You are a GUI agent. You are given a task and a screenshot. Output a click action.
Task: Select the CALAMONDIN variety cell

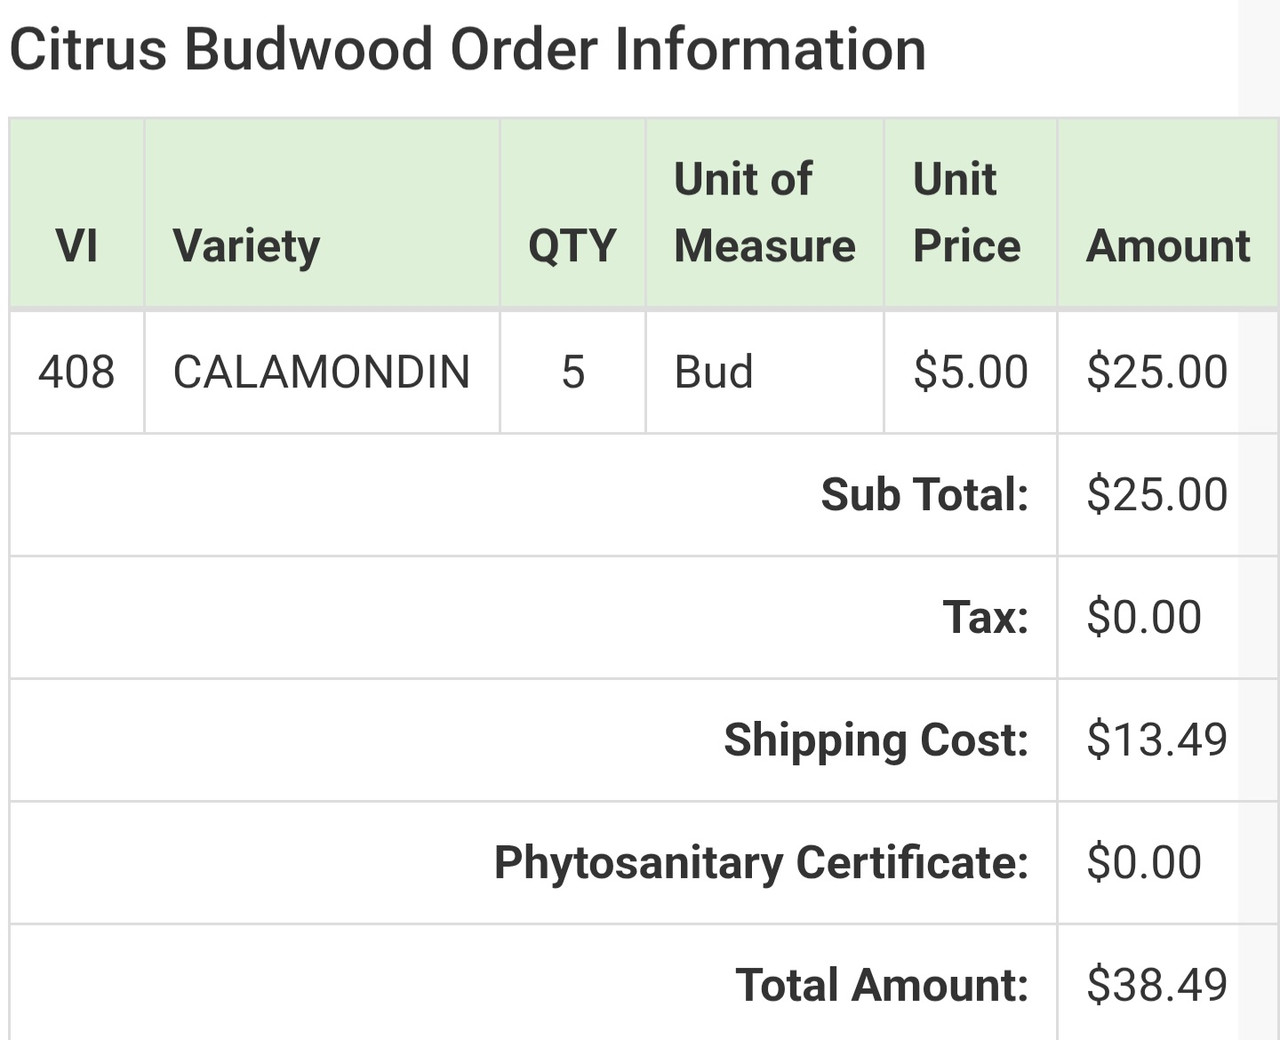click(x=321, y=372)
